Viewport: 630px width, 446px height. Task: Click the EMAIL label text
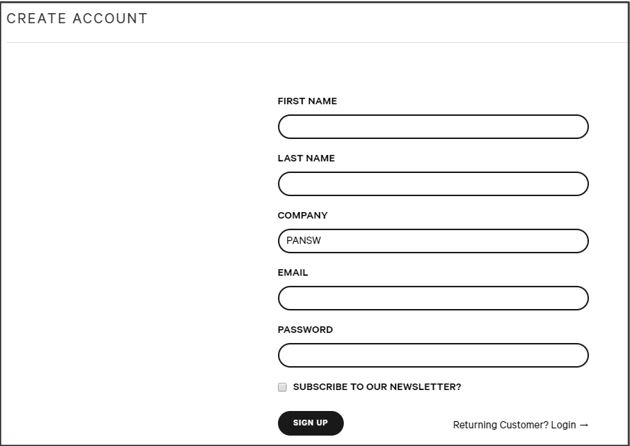tap(293, 272)
